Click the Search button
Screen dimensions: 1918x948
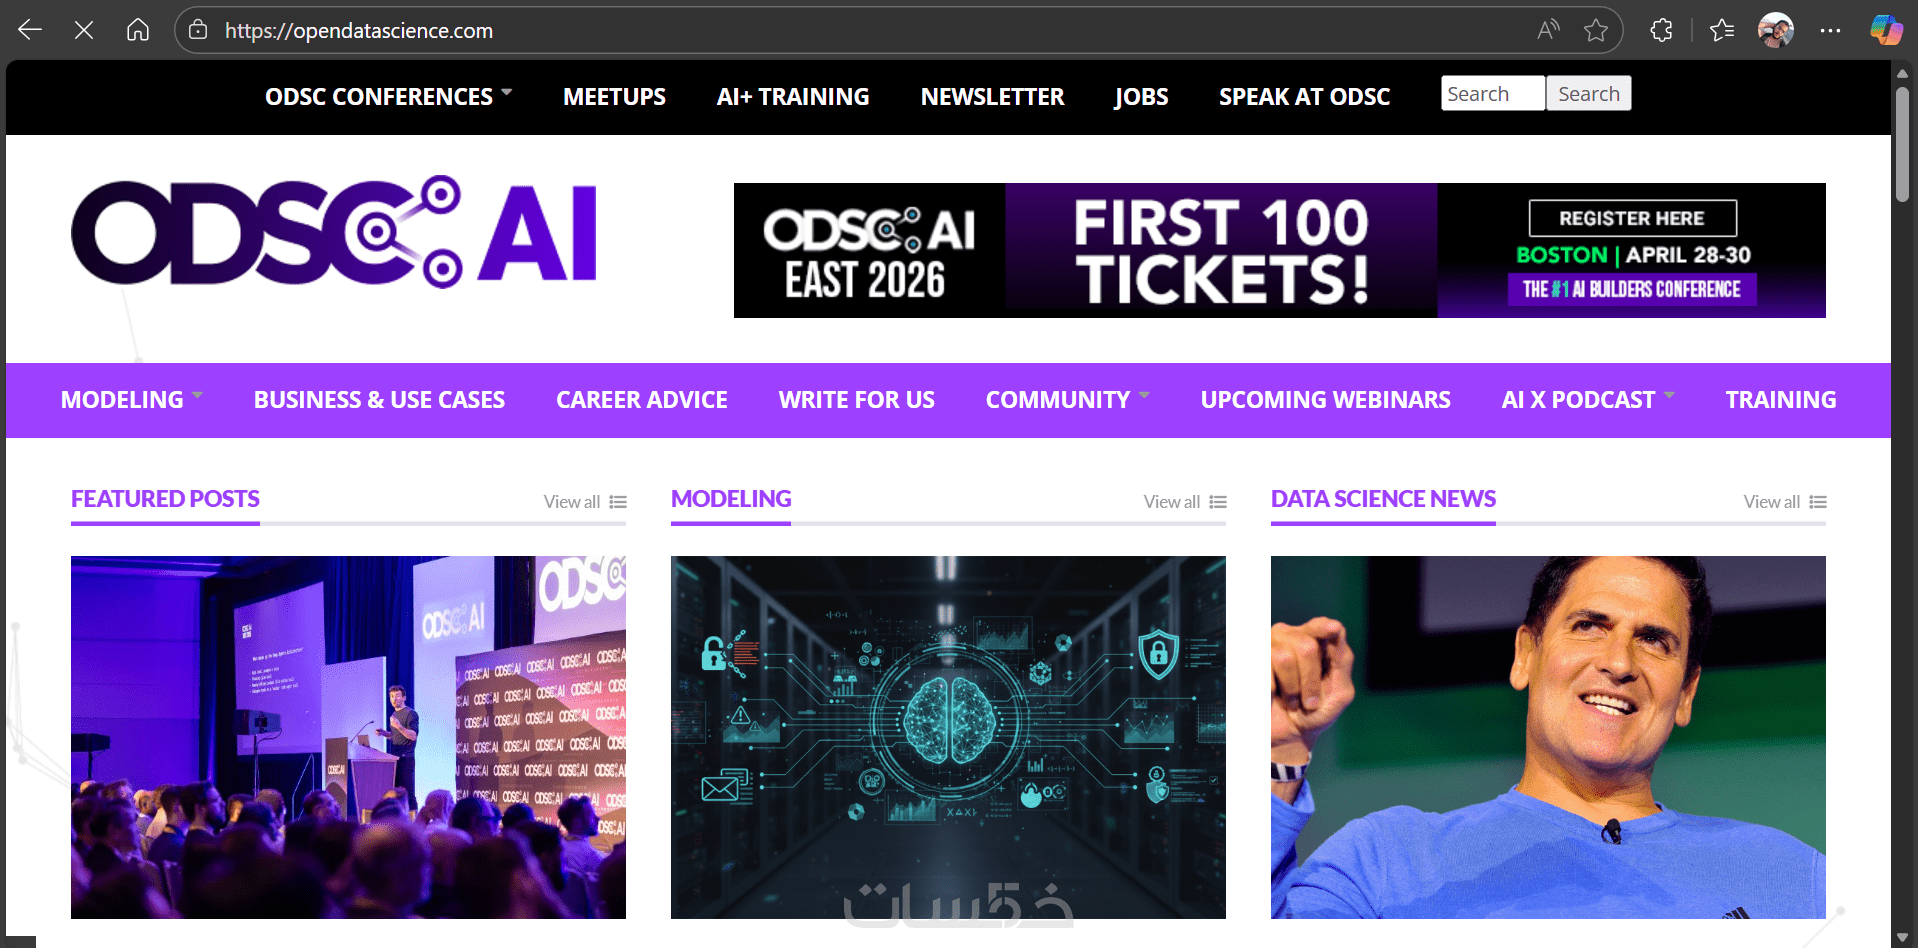click(1588, 93)
